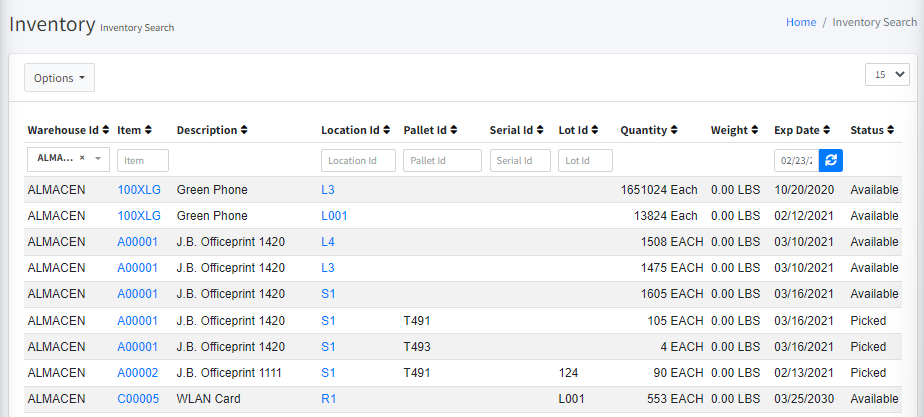The image size is (924, 417).
Task: Expand the Warehouse Id filter dropdown arrow
Action: click(99, 159)
